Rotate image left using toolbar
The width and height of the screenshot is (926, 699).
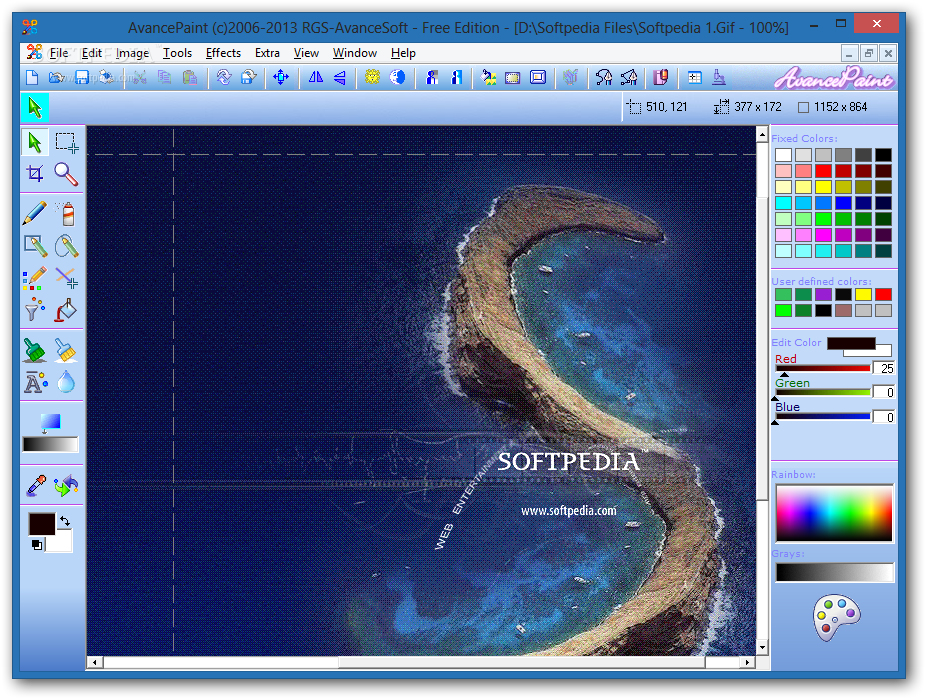coord(223,77)
